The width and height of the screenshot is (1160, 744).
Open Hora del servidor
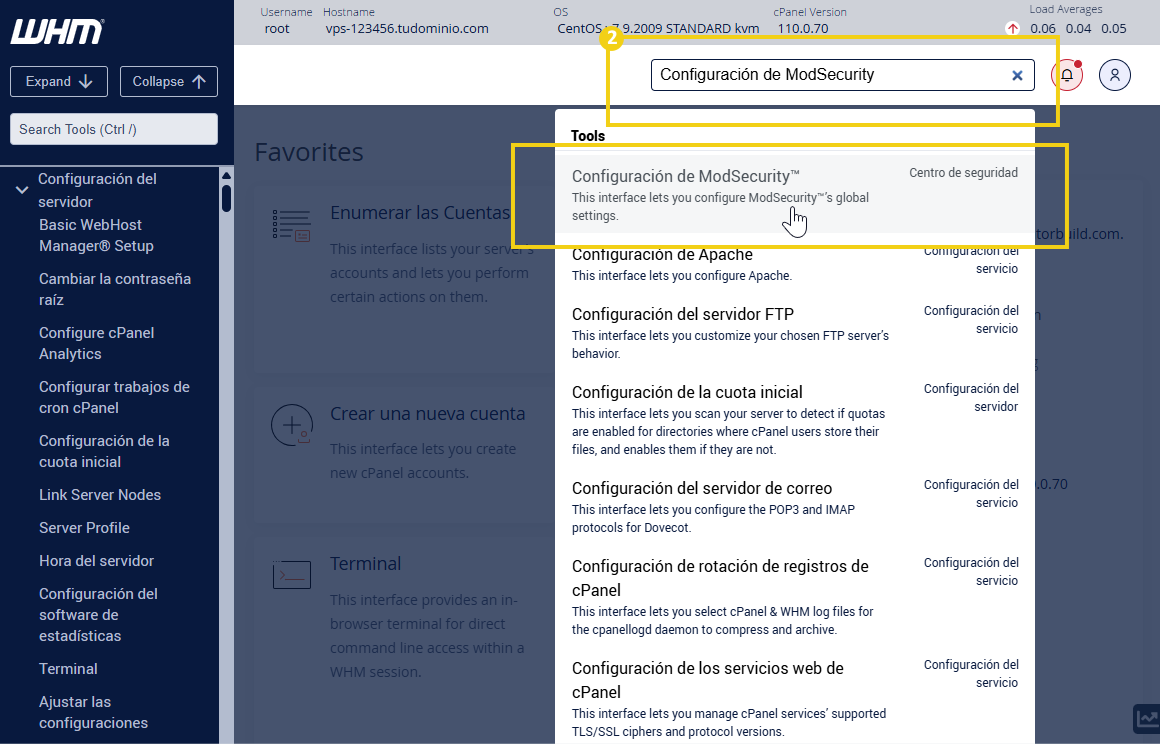pyautogui.click(x=96, y=561)
